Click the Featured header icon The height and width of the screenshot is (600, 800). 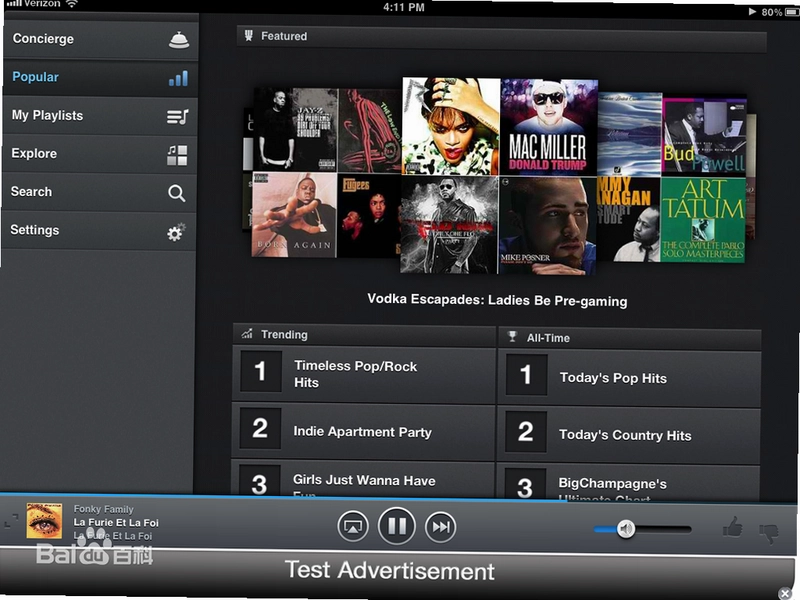[x=248, y=35]
